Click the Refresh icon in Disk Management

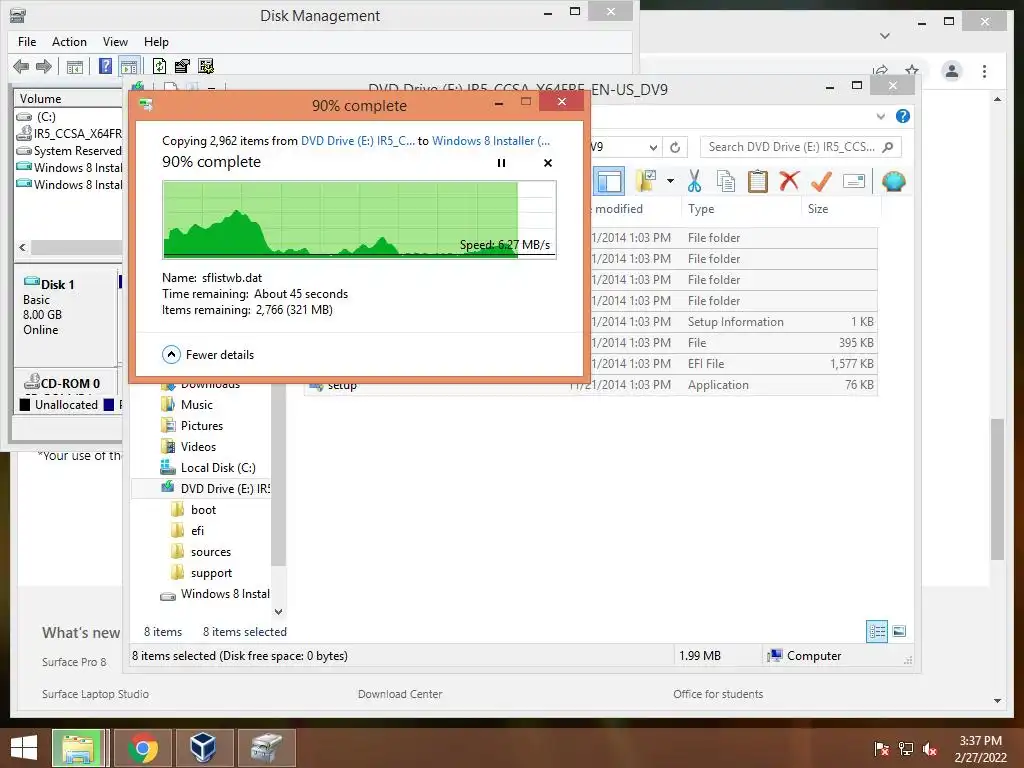159,66
